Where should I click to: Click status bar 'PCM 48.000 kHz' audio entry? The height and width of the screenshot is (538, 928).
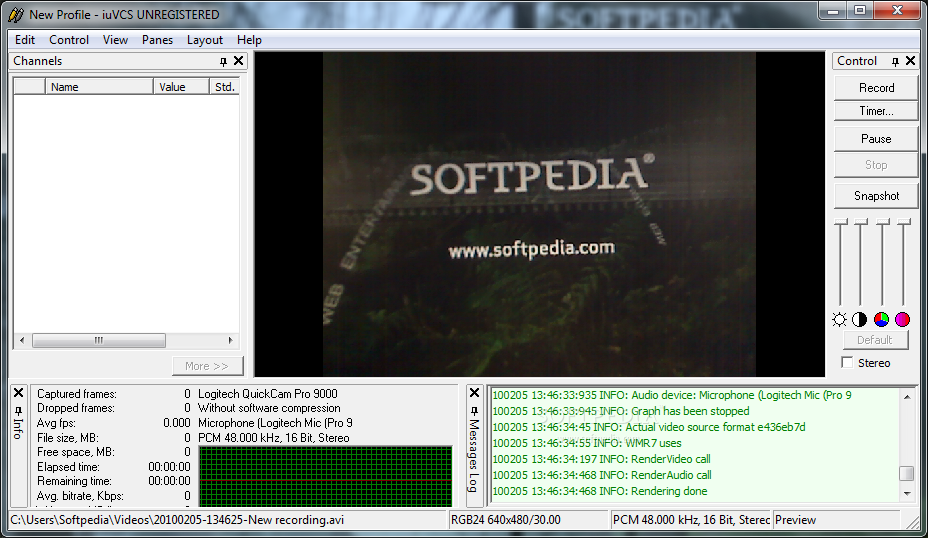pyautogui.click(x=691, y=520)
